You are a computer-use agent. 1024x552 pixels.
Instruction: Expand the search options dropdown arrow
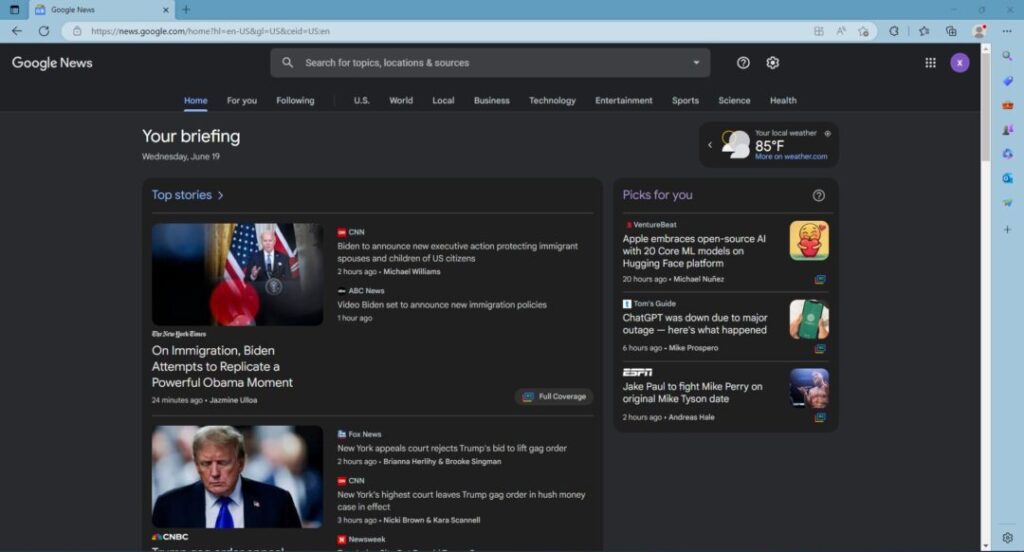coord(696,63)
